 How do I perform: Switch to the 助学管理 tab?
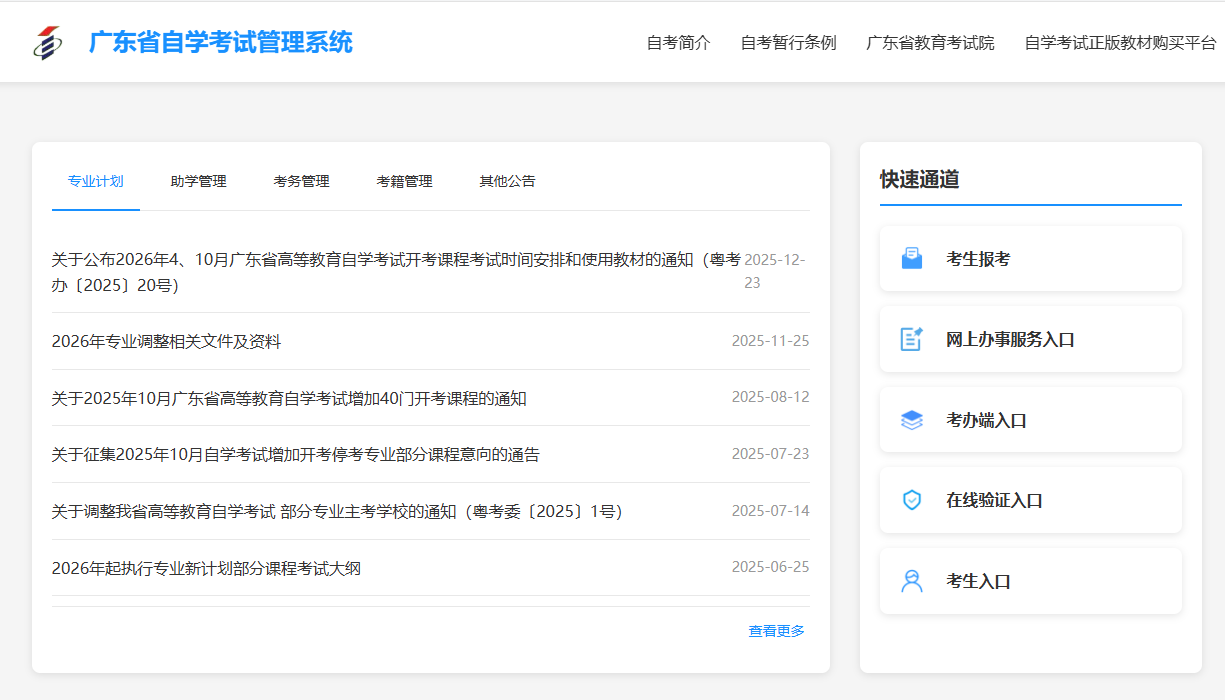[198, 181]
